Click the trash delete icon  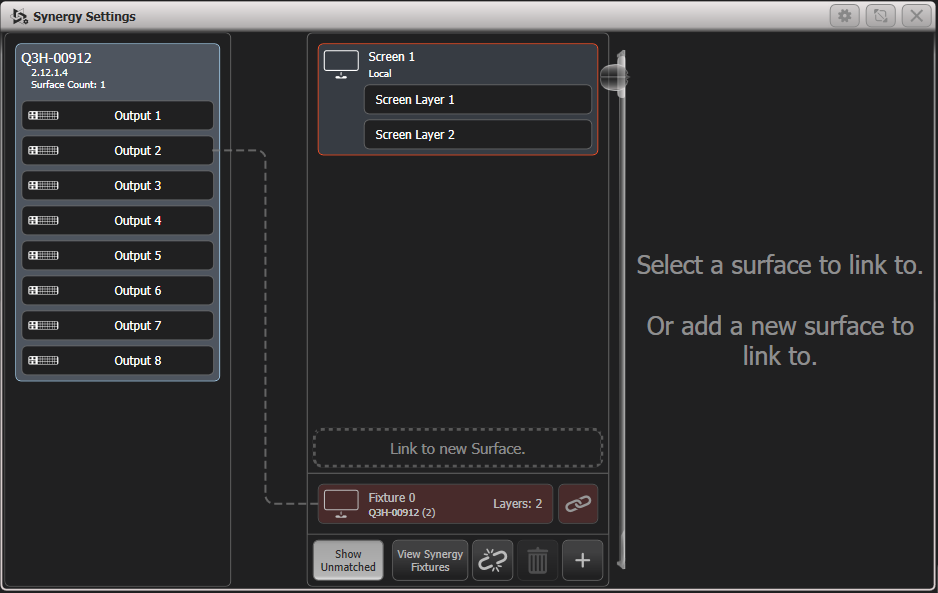pyautogui.click(x=537, y=560)
